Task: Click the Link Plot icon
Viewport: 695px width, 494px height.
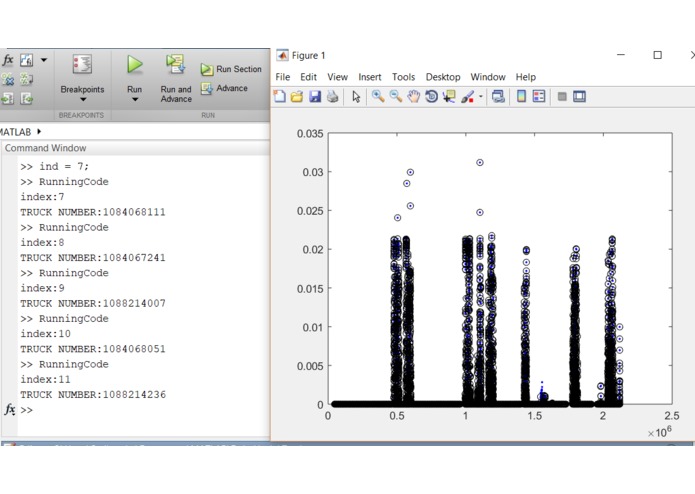Action: click(498, 96)
